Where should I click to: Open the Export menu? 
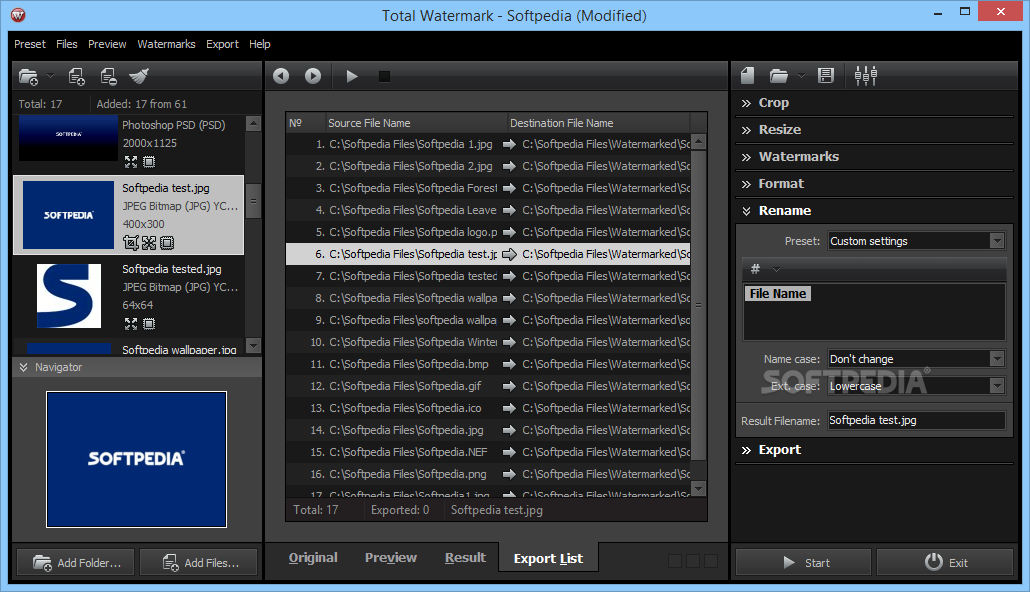[222, 44]
